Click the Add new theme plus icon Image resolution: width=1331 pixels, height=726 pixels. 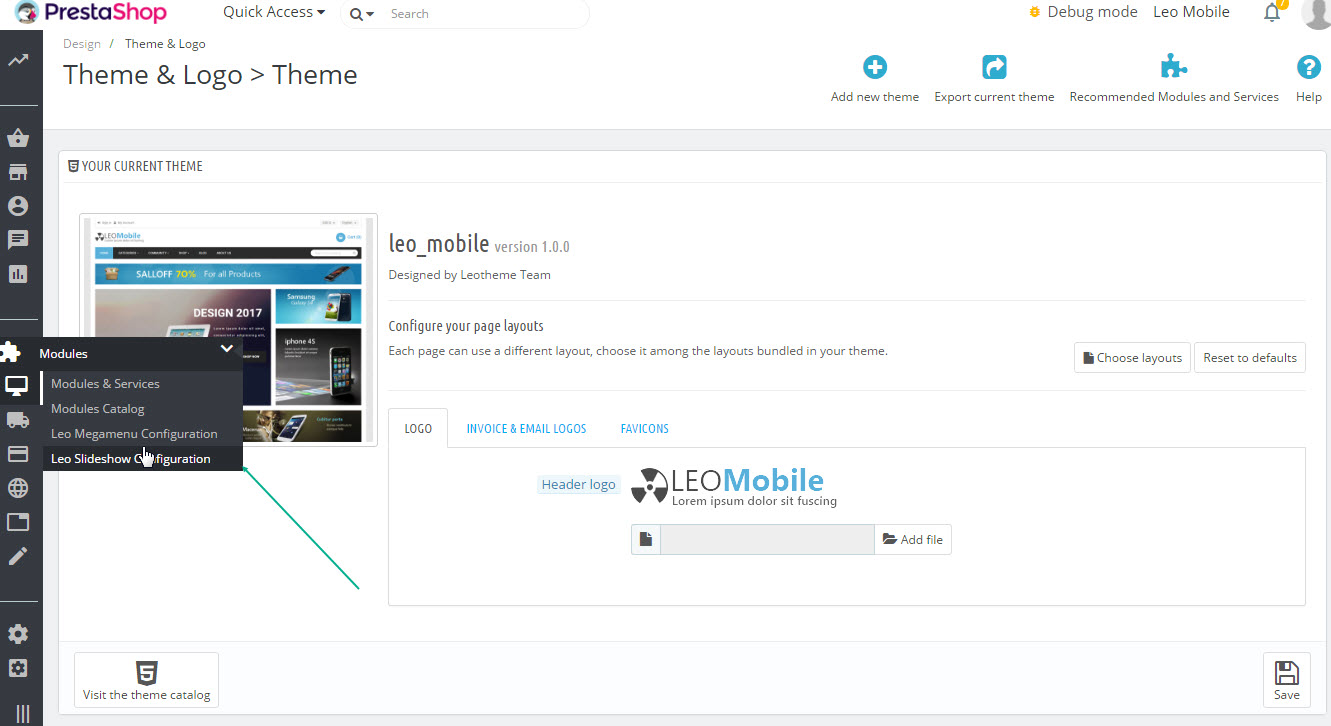click(x=875, y=67)
